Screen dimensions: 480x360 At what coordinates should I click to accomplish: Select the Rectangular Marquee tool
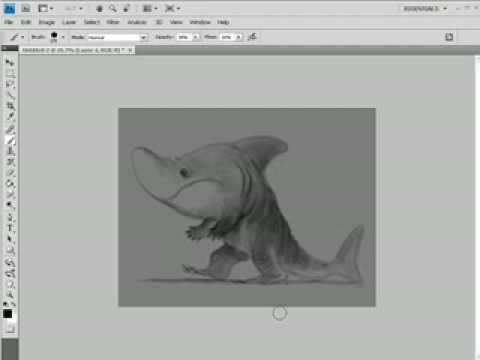10,73
